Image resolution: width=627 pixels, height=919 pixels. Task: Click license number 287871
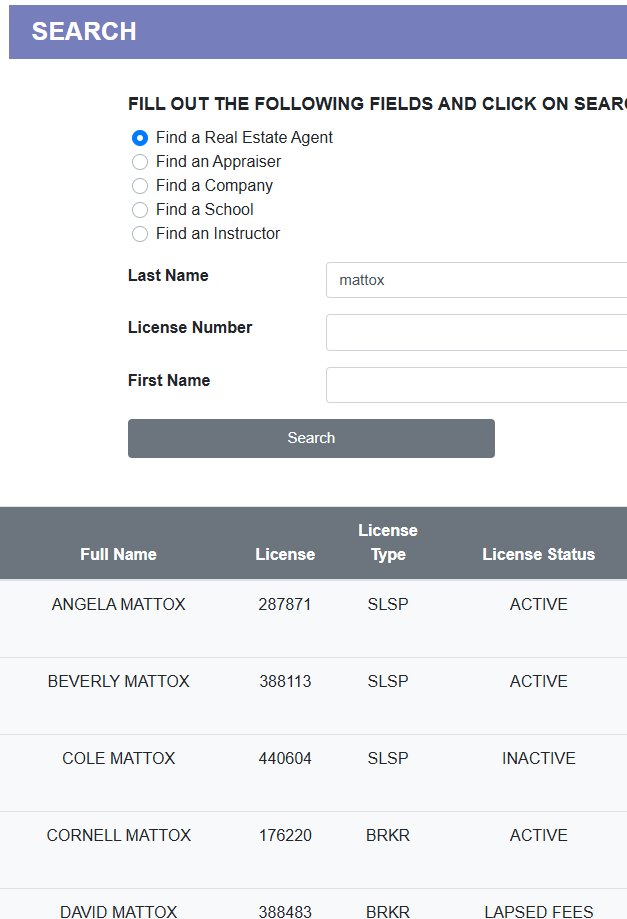click(x=285, y=604)
